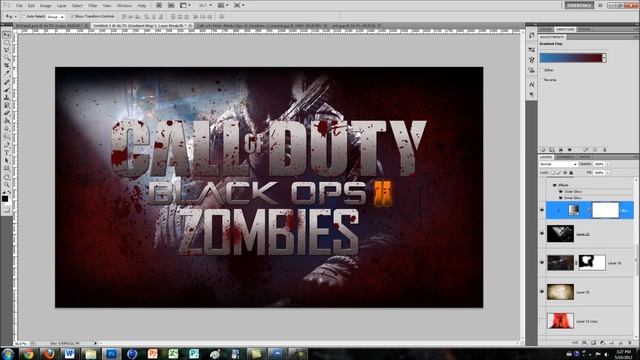This screenshot has width=640, height=360.
Task: Select the Eraser tool
Action: tap(7, 113)
